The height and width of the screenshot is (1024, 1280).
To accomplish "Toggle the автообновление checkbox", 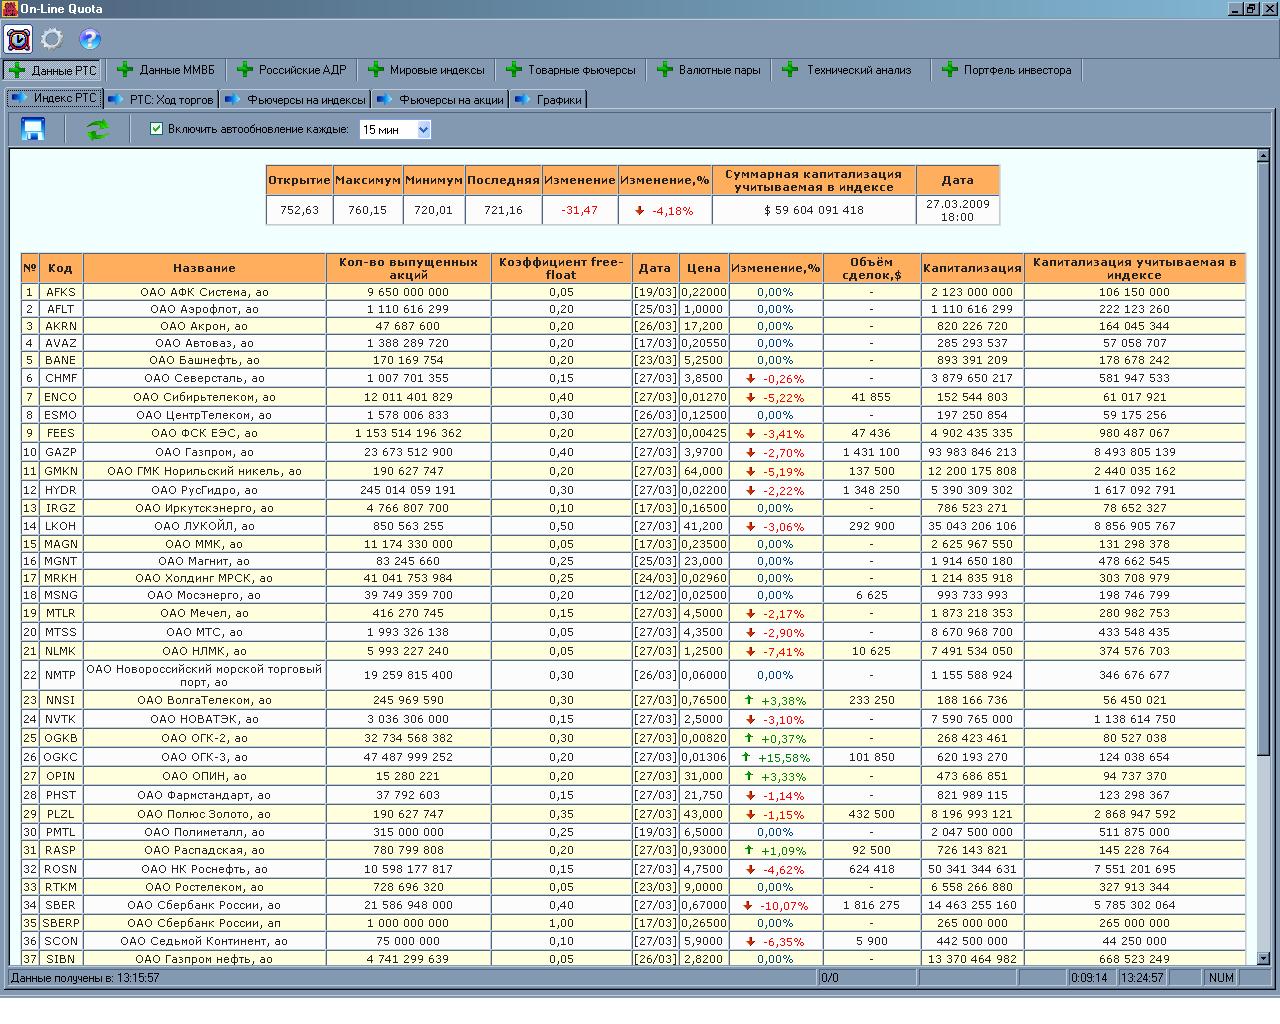I will click(x=156, y=128).
